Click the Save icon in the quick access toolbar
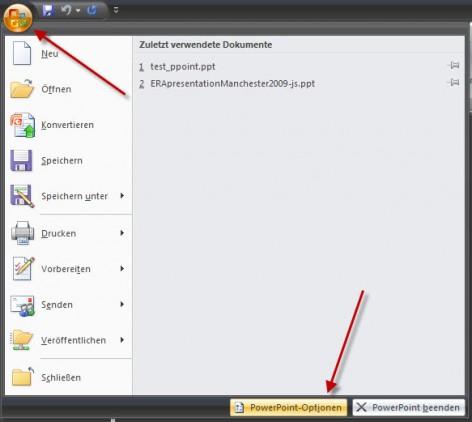The width and height of the screenshot is (472, 422). [x=48, y=11]
